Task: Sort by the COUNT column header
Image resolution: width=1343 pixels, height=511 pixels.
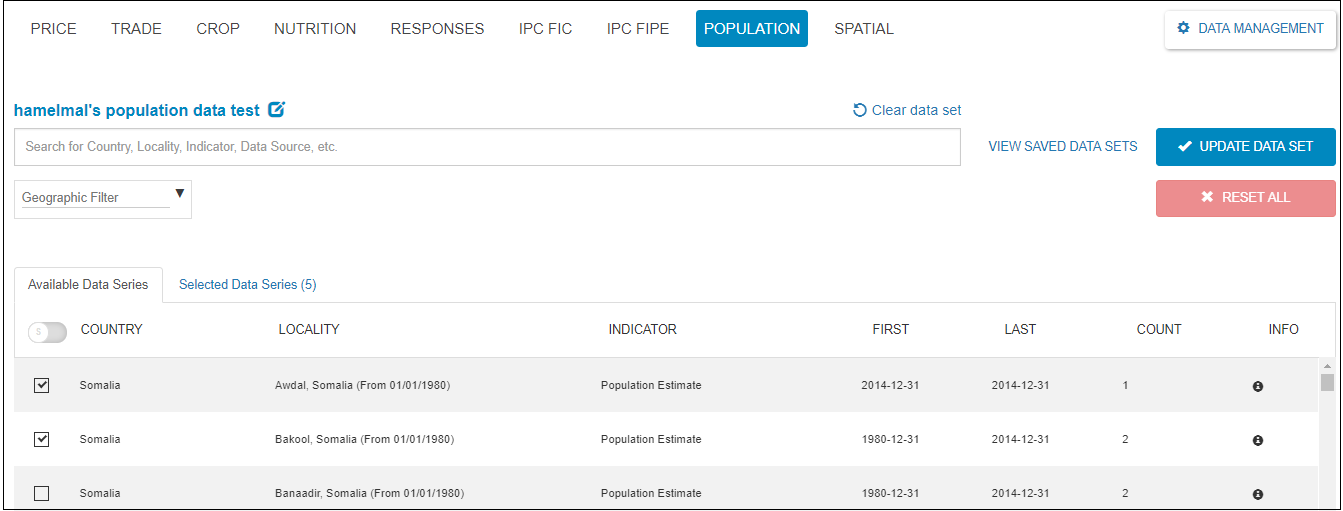Action: [x=1158, y=329]
